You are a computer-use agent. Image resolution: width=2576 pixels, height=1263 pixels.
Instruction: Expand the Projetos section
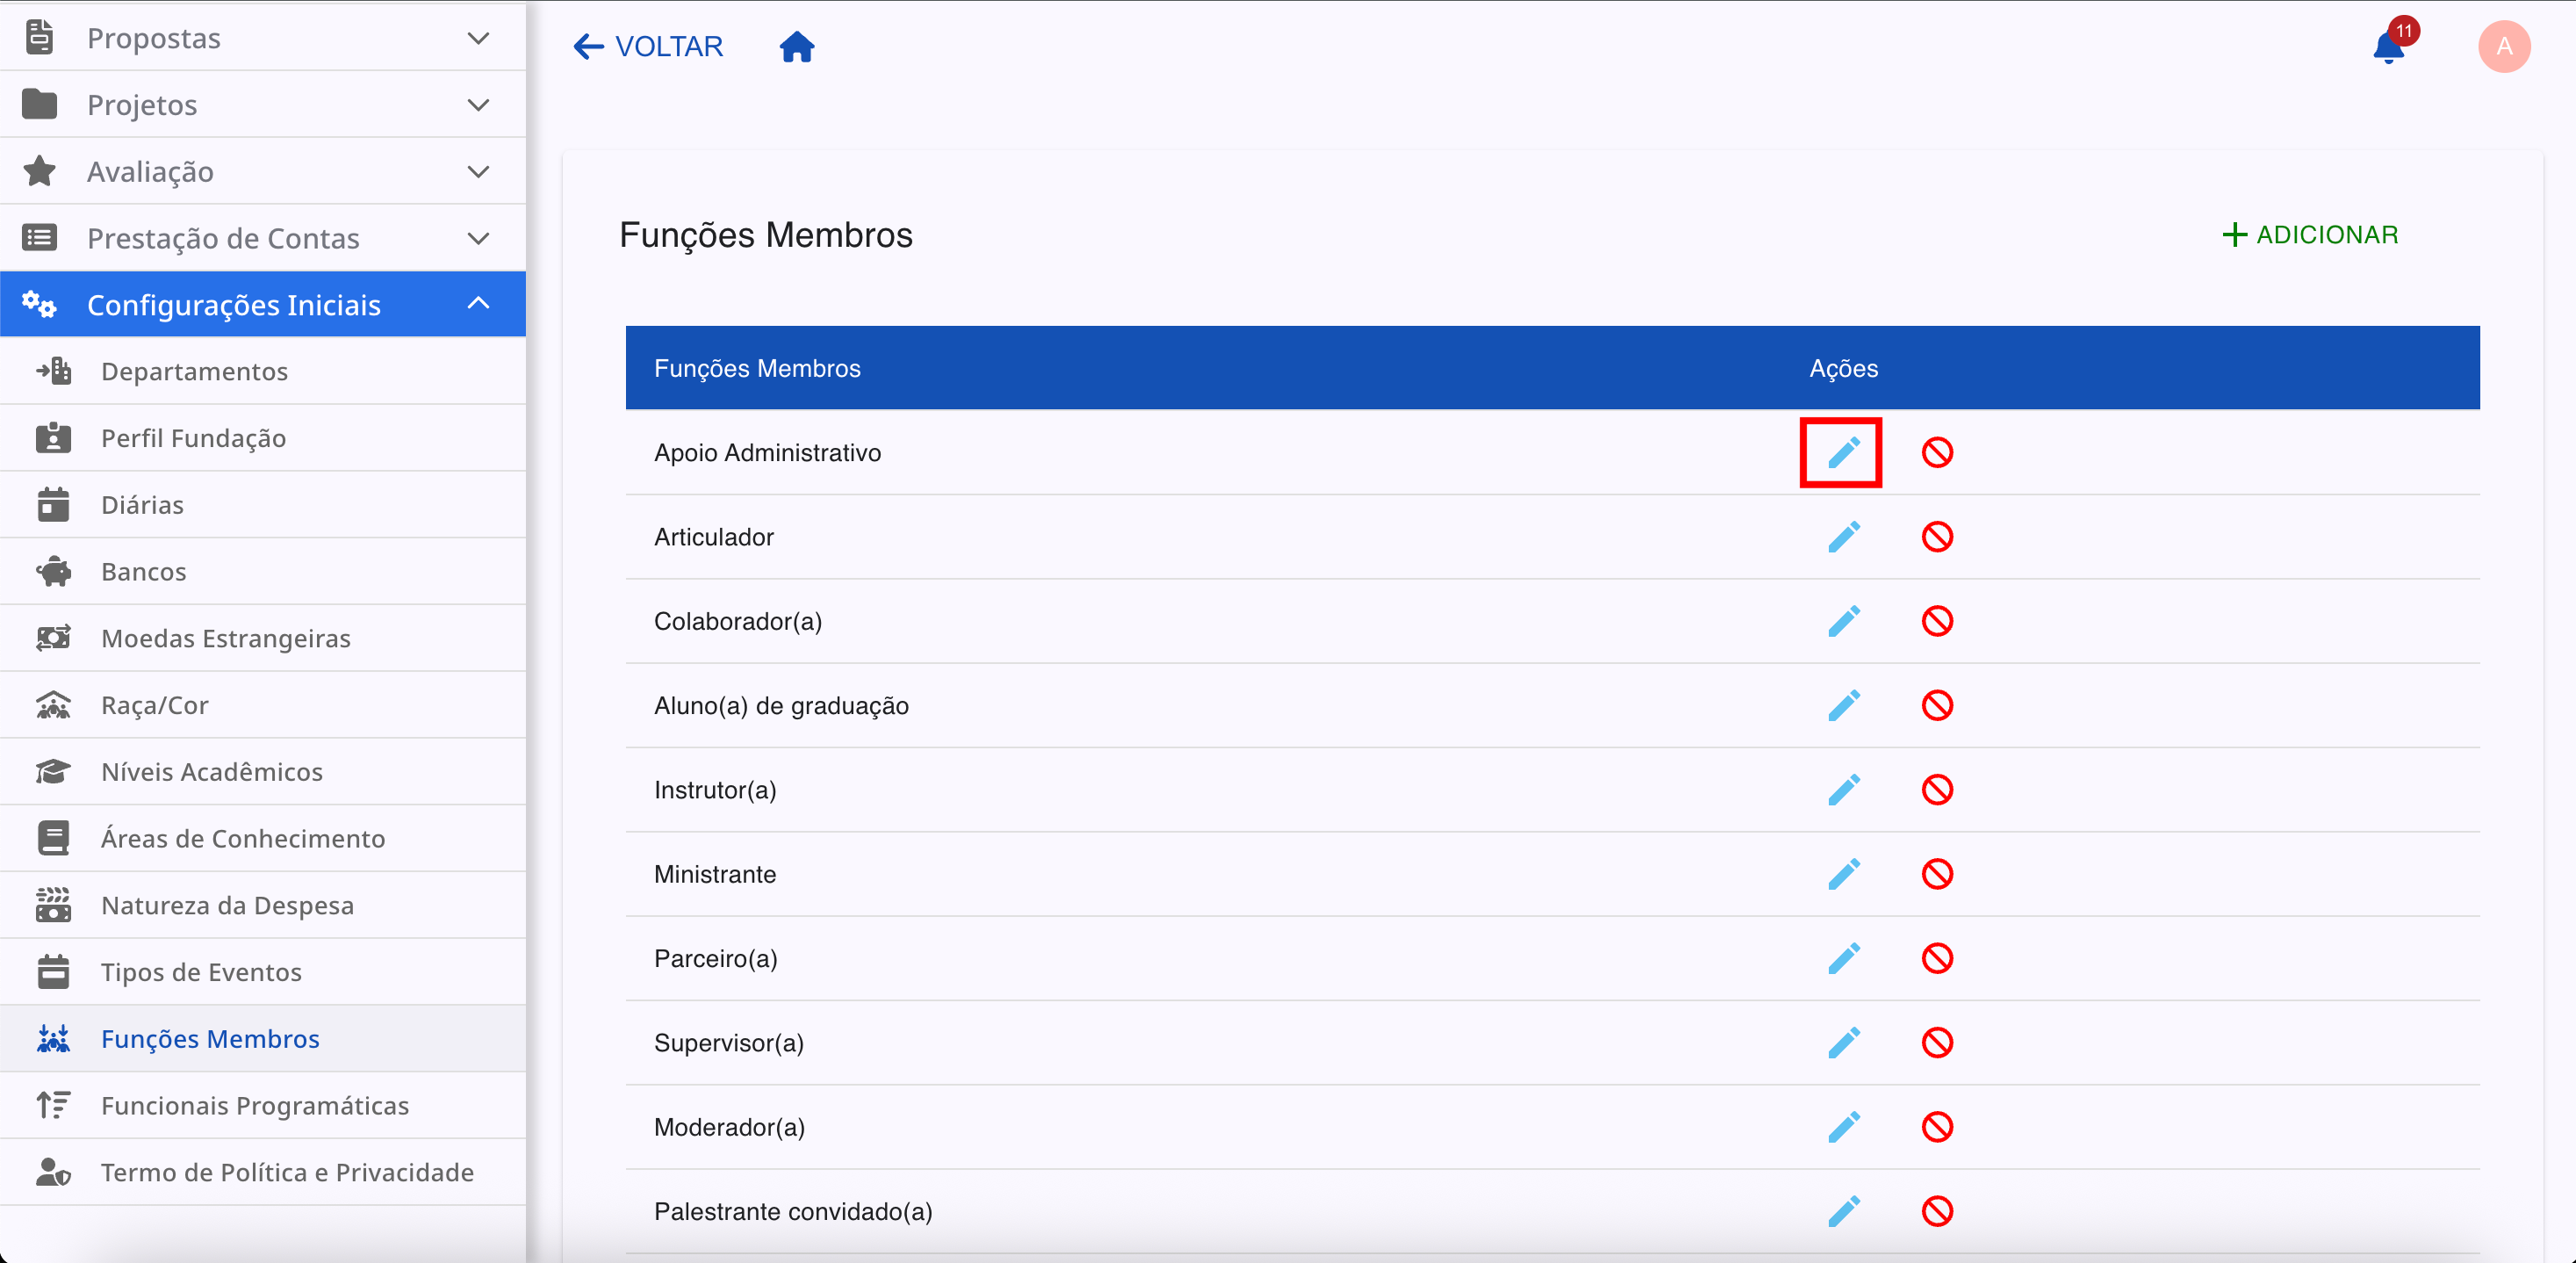pos(141,104)
